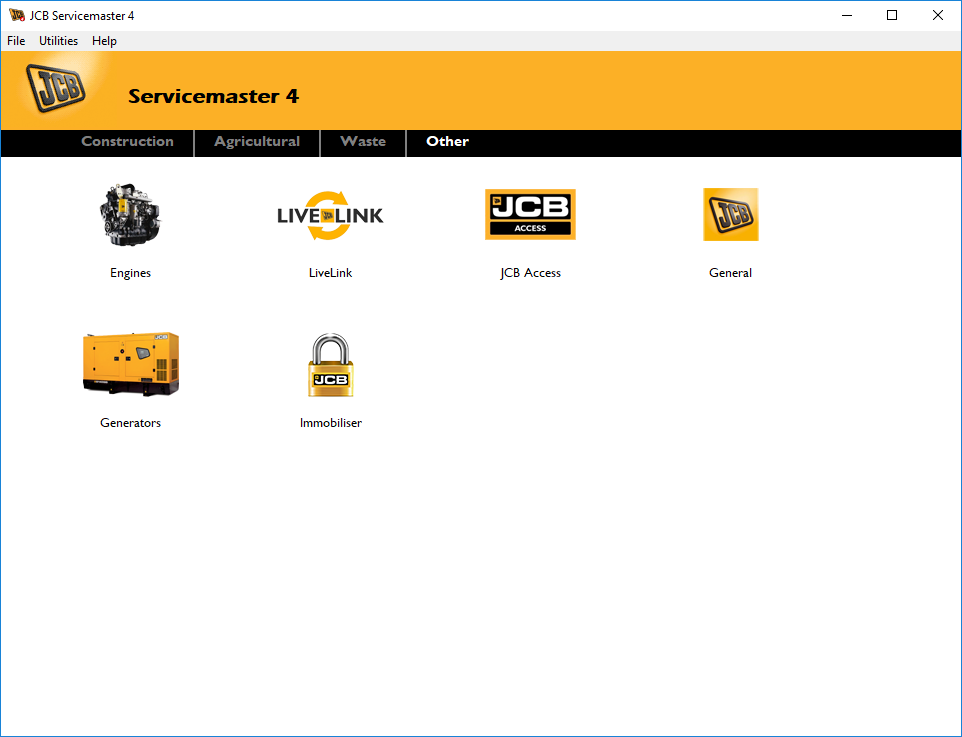Select the General JCB logo icon
This screenshot has height=737, width=962.
(x=730, y=214)
